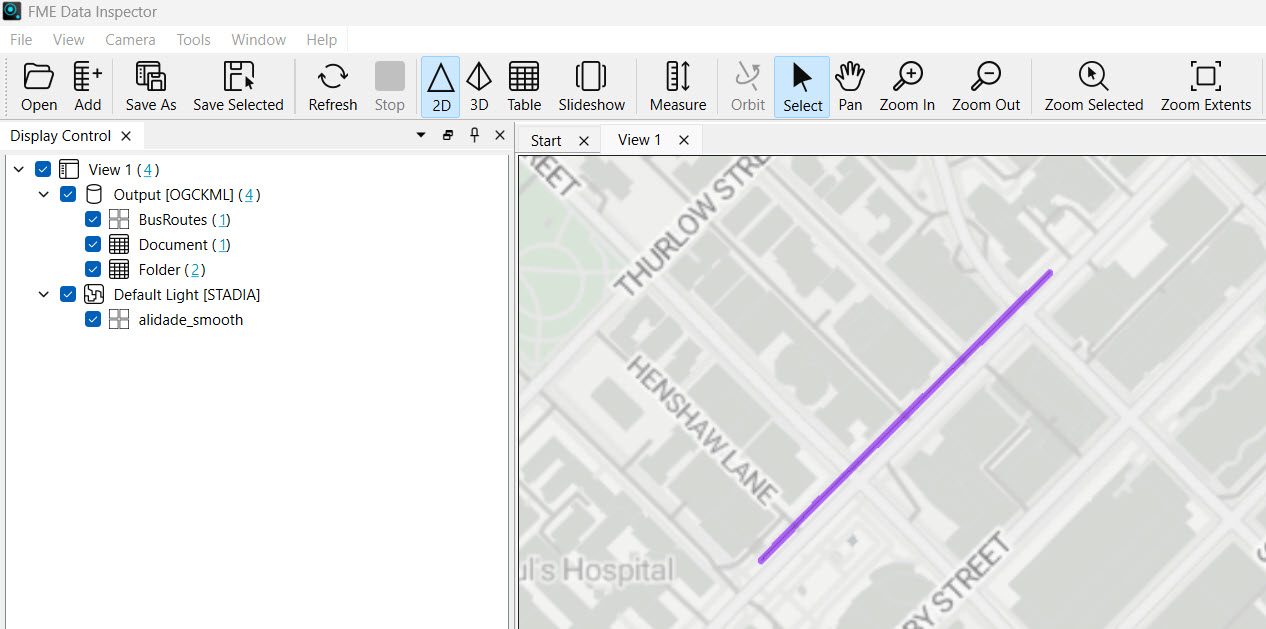Open the Camera menu
Viewport: 1266px width, 629px height.
130,40
